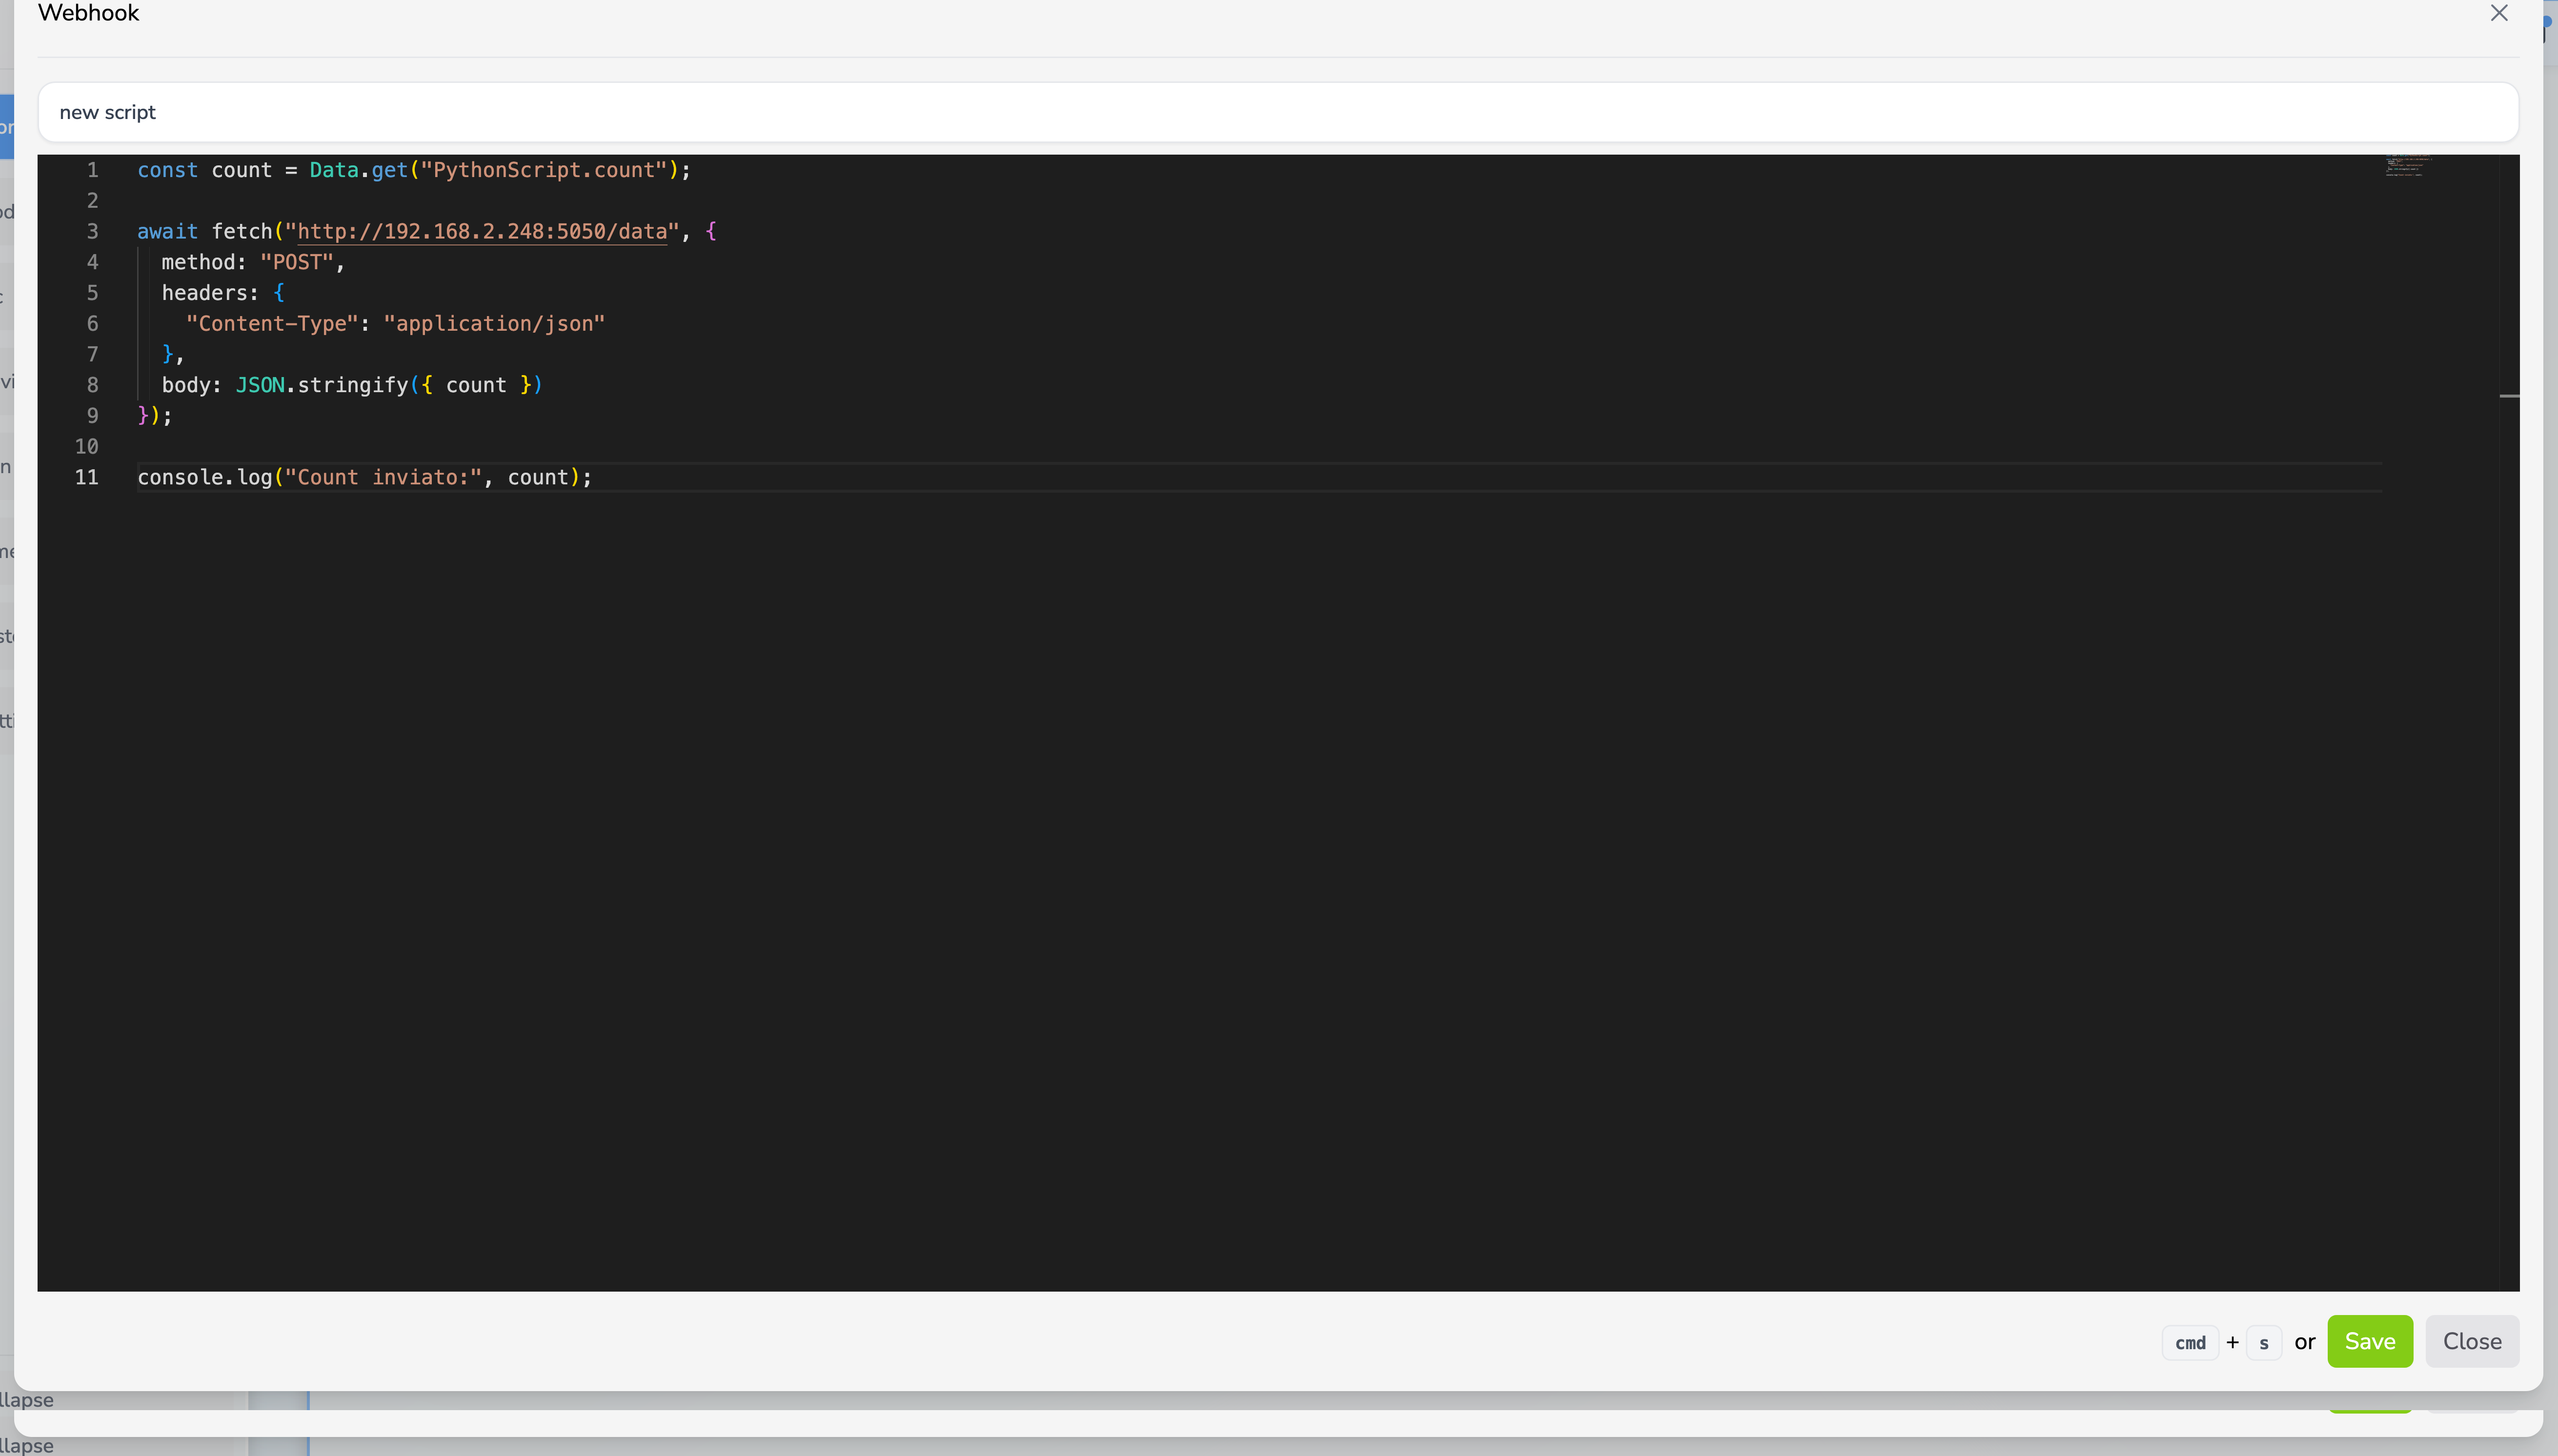Image resolution: width=2558 pixels, height=1456 pixels.
Task: Click the closing '});' on line 9
Action: [155, 416]
